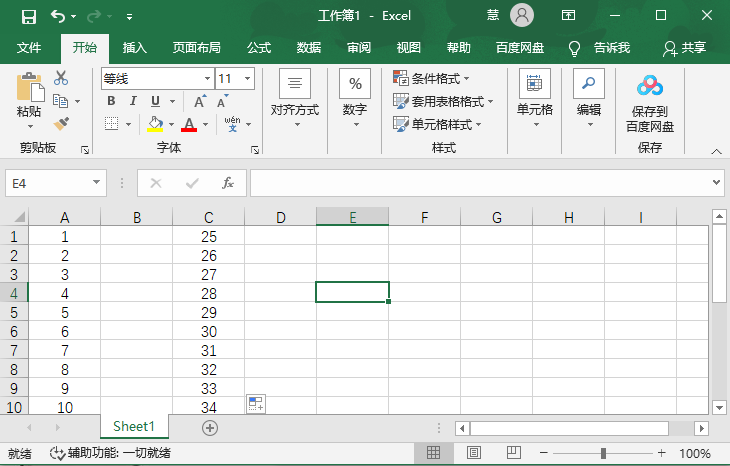Click the Increase Font Size icon

point(200,101)
